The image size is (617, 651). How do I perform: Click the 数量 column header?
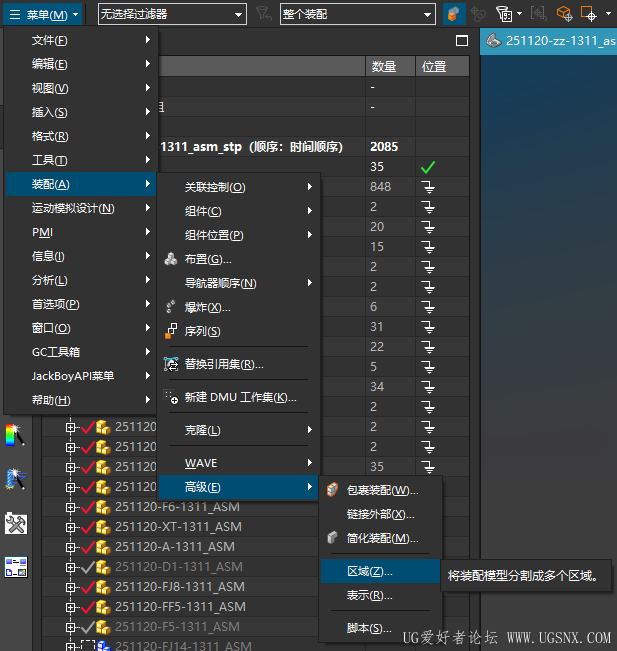tap(390, 66)
